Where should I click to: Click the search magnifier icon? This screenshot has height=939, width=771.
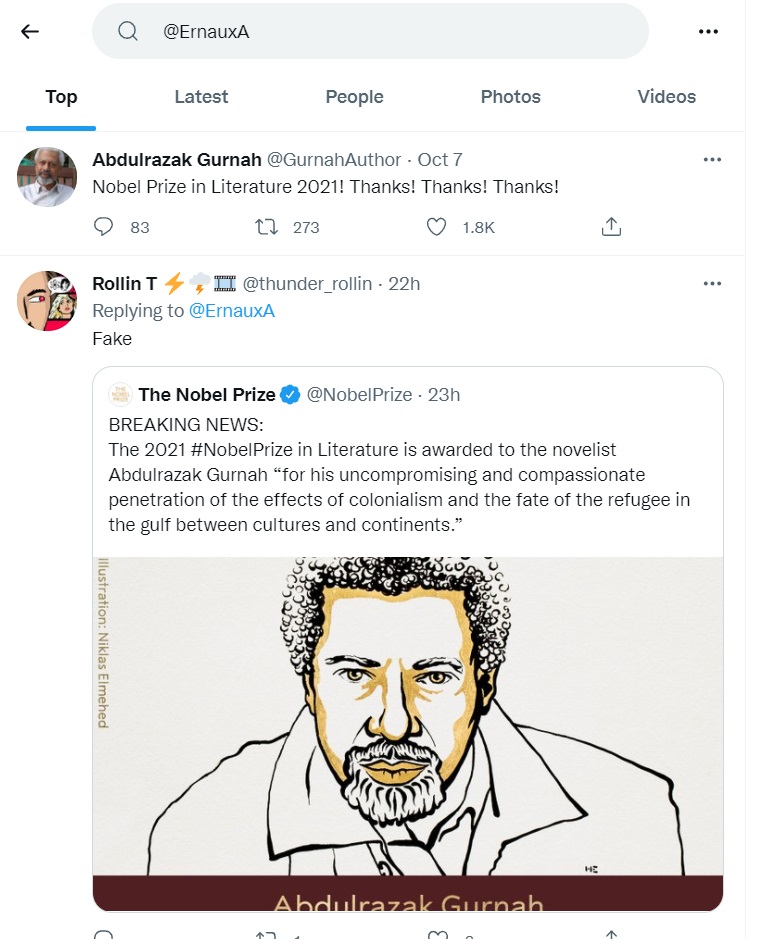pos(127,31)
